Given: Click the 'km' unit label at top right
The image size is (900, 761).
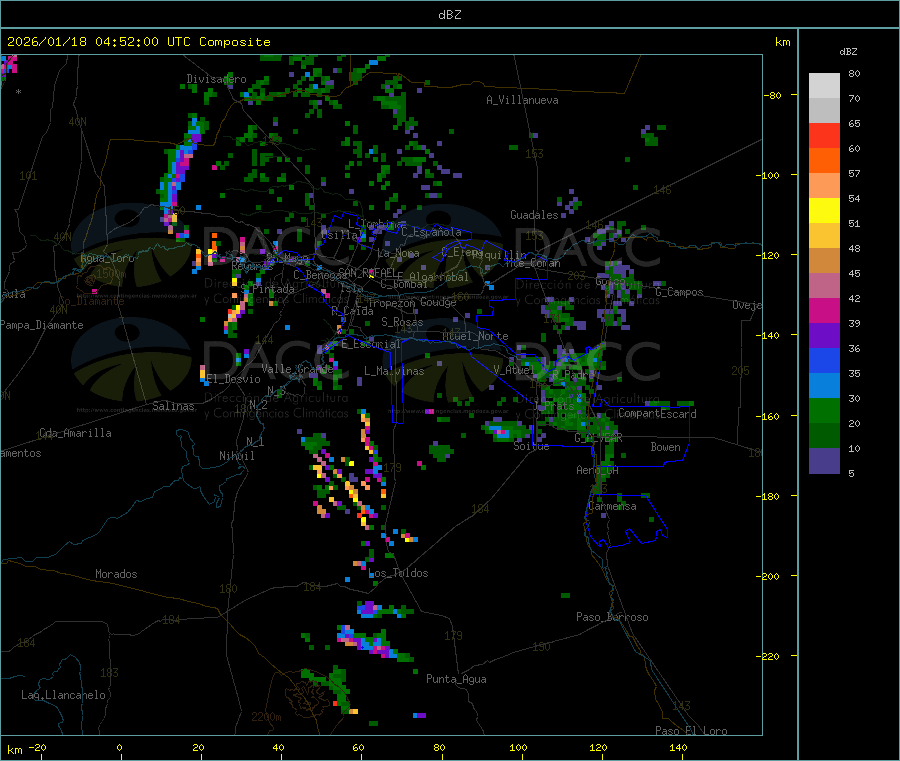Looking at the screenshot, I should pyautogui.click(x=782, y=42).
